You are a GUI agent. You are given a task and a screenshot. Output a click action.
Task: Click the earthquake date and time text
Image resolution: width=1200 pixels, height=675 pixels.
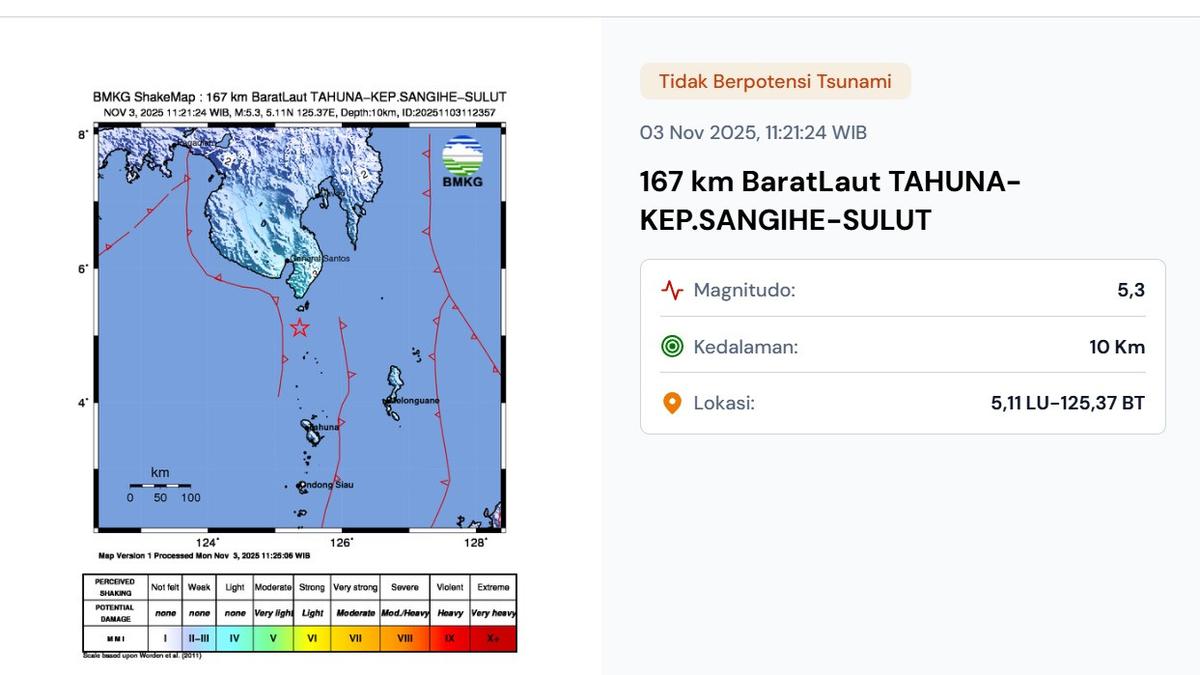[753, 132]
